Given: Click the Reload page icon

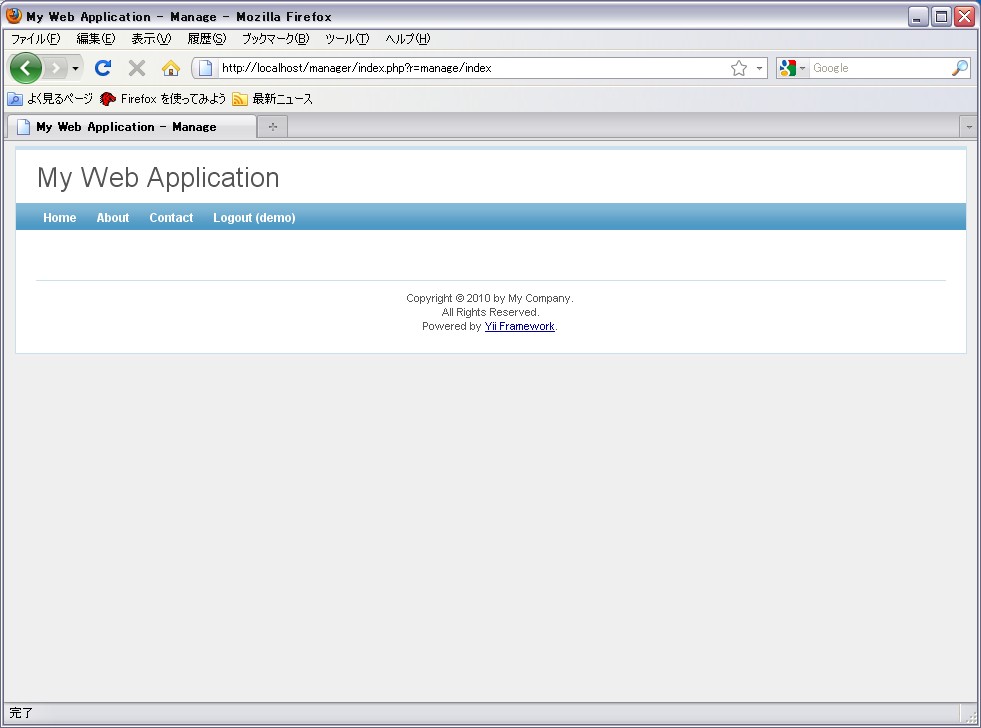Looking at the screenshot, I should (102, 68).
